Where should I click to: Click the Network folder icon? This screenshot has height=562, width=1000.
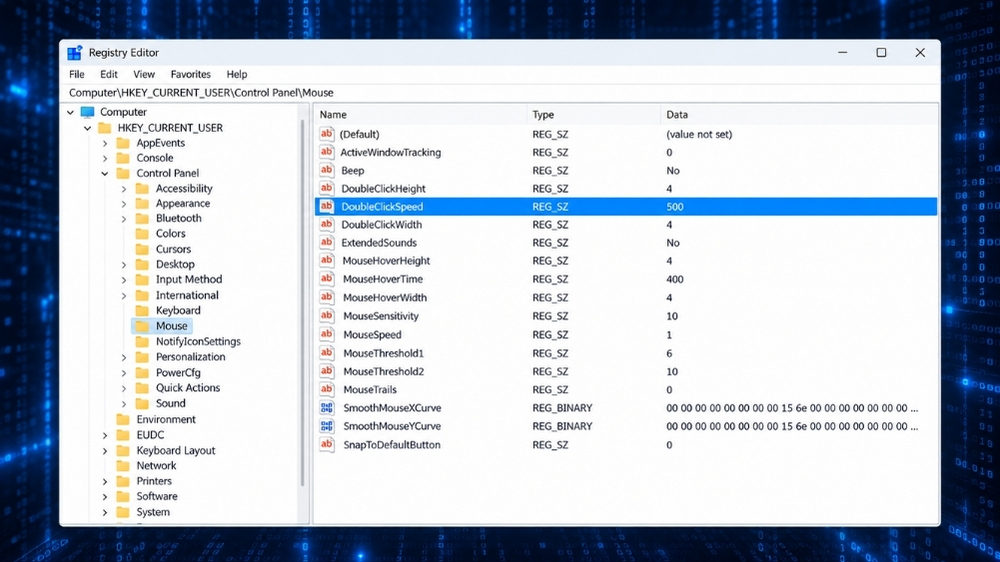(x=123, y=466)
